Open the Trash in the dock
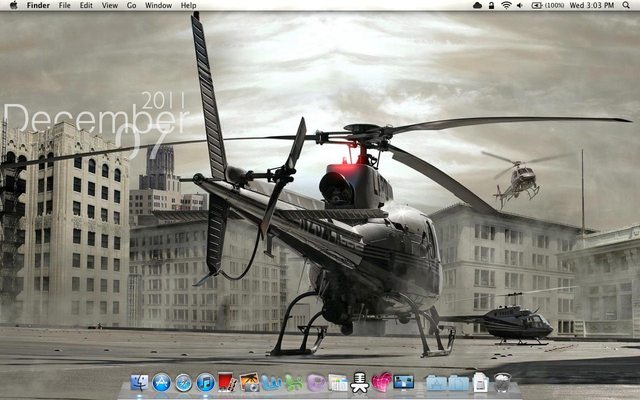This screenshot has width=640, height=400. [x=502, y=382]
